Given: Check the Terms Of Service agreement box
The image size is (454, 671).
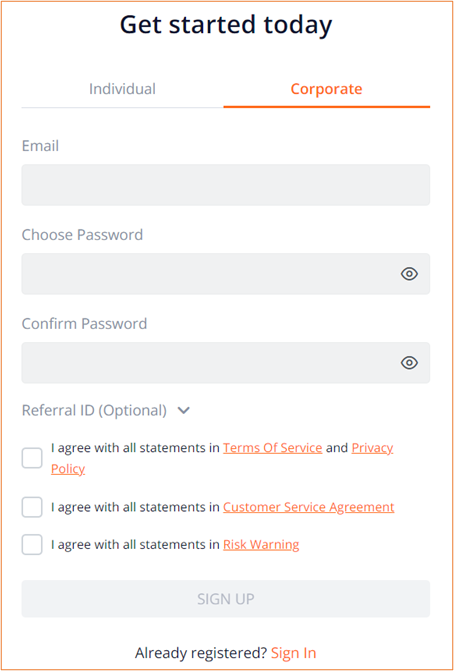Looking at the screenshot, I should tap(32, 458).
